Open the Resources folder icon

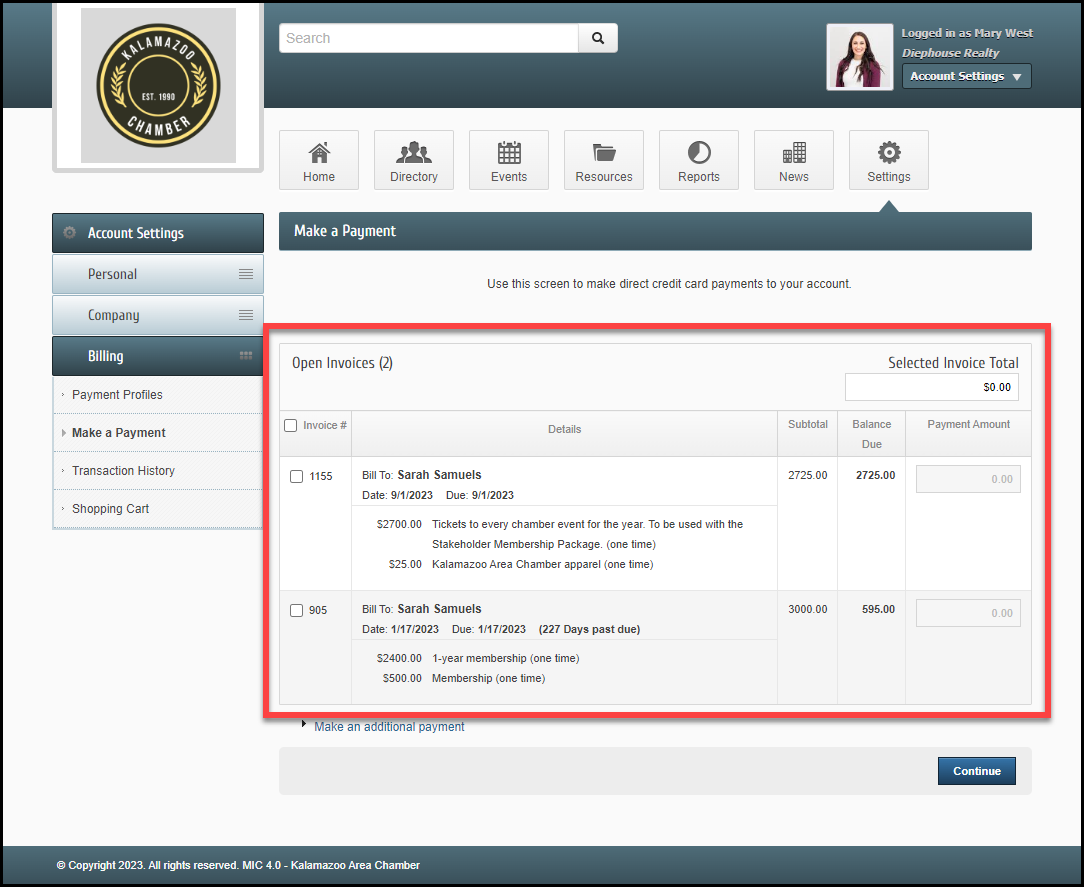coord(604,153)
